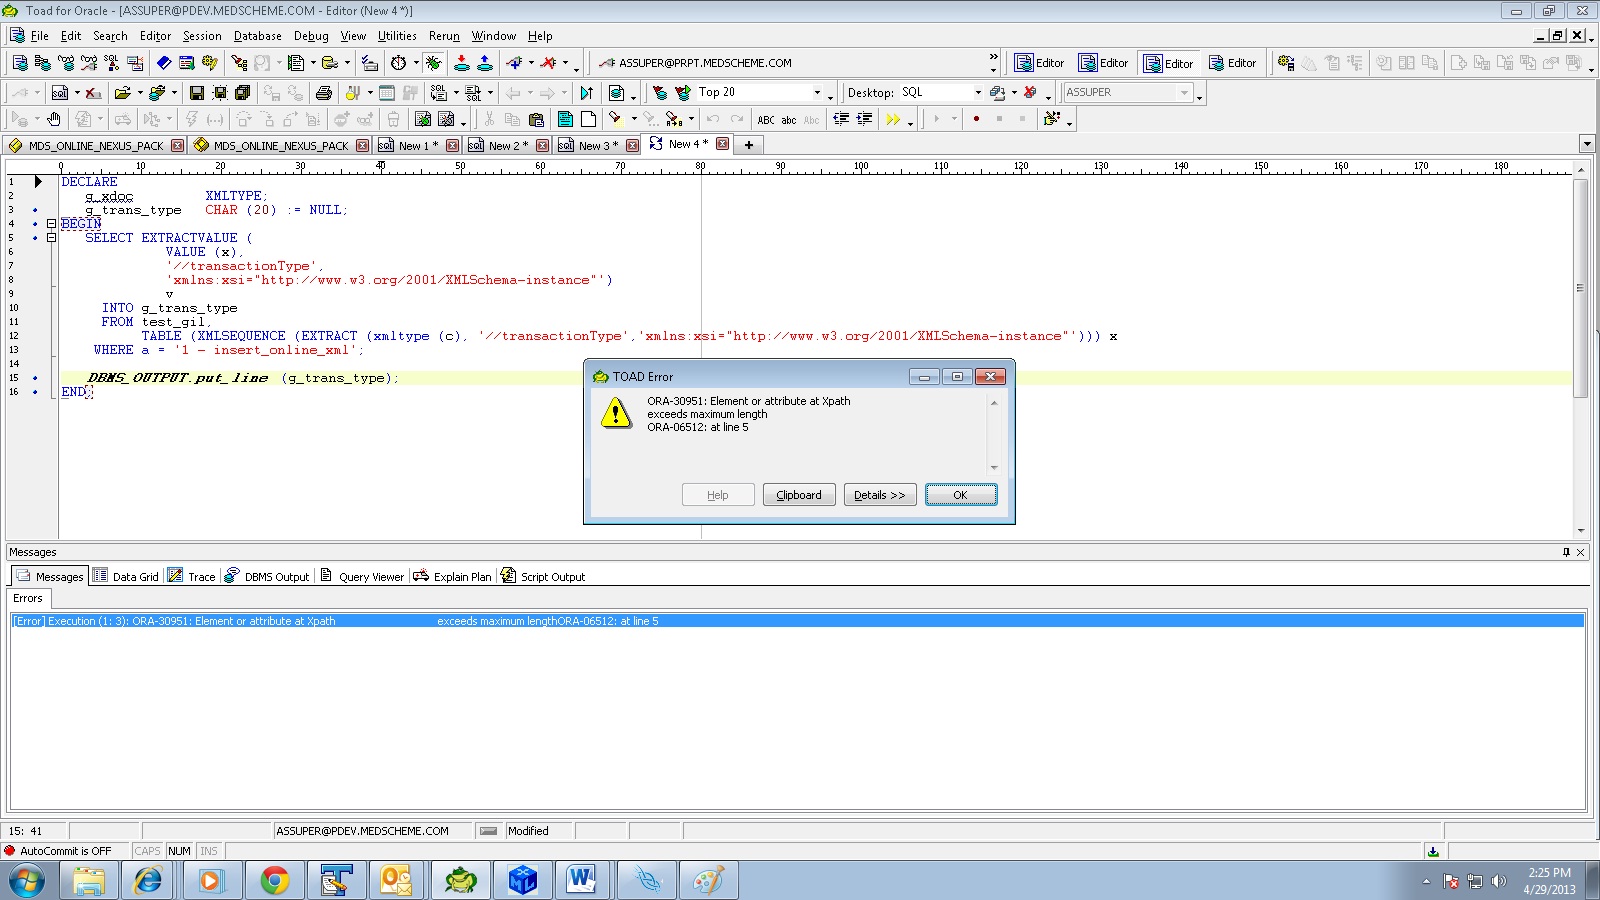Open the Database menu
The image size is (1600, 900).
[257, 36]
